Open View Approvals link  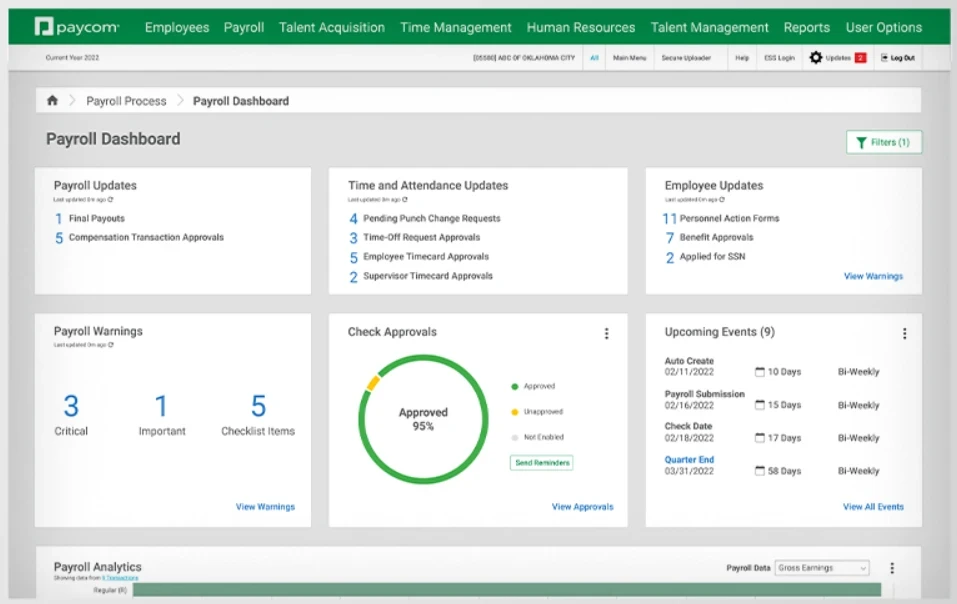coord(582,507)
